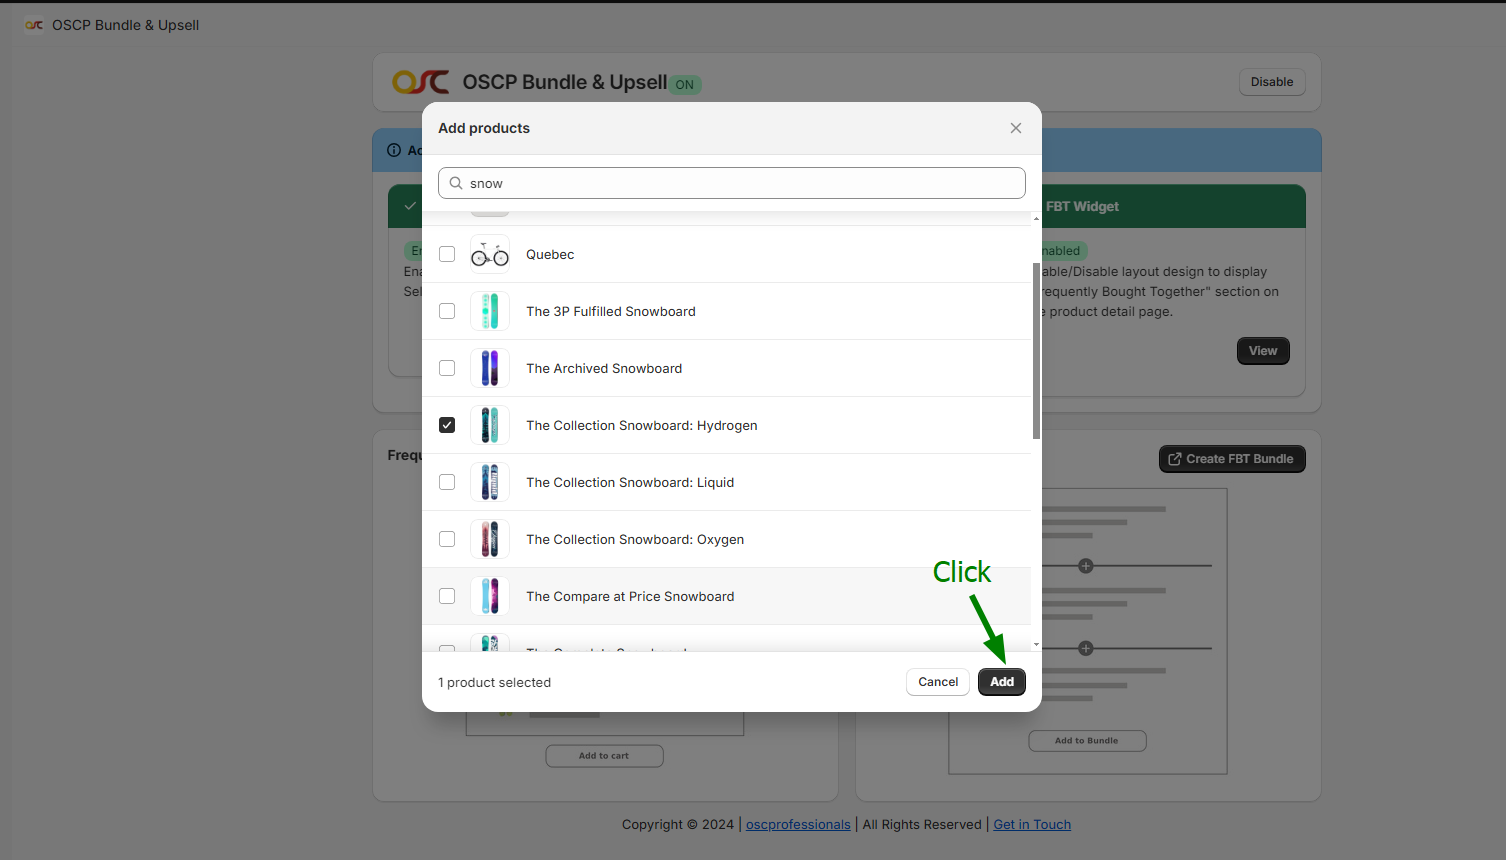Click The Archived Snowboard product image
Viewport: 1506px width, 860px height.
tap(490, 369)
